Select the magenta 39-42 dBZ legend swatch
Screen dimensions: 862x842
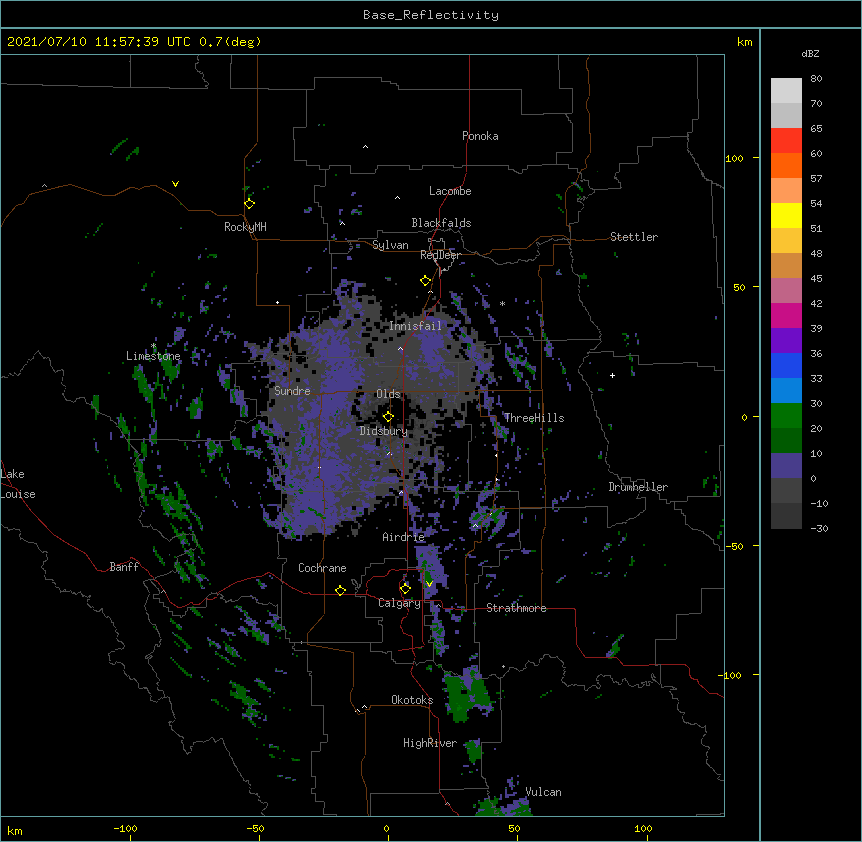click(786, 315)
